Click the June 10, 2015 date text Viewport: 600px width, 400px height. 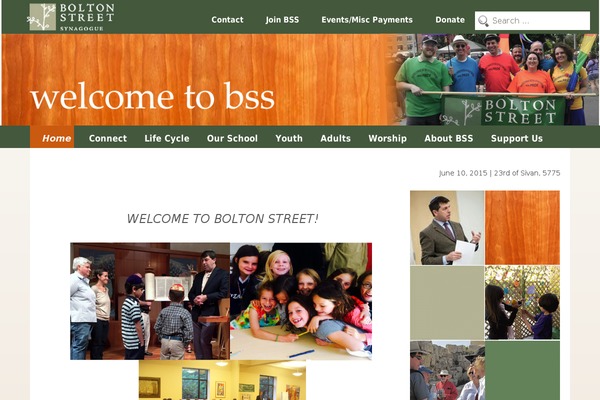[x=463, y=173]
